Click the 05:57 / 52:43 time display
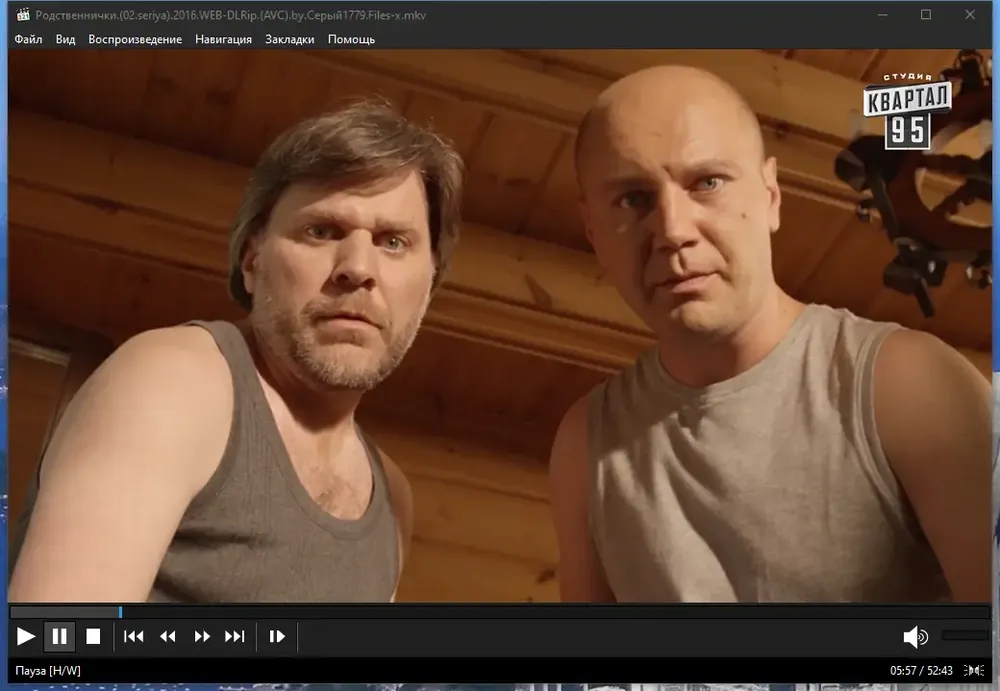The width and height of the screenshot is (1000, 691). point(921,671)
